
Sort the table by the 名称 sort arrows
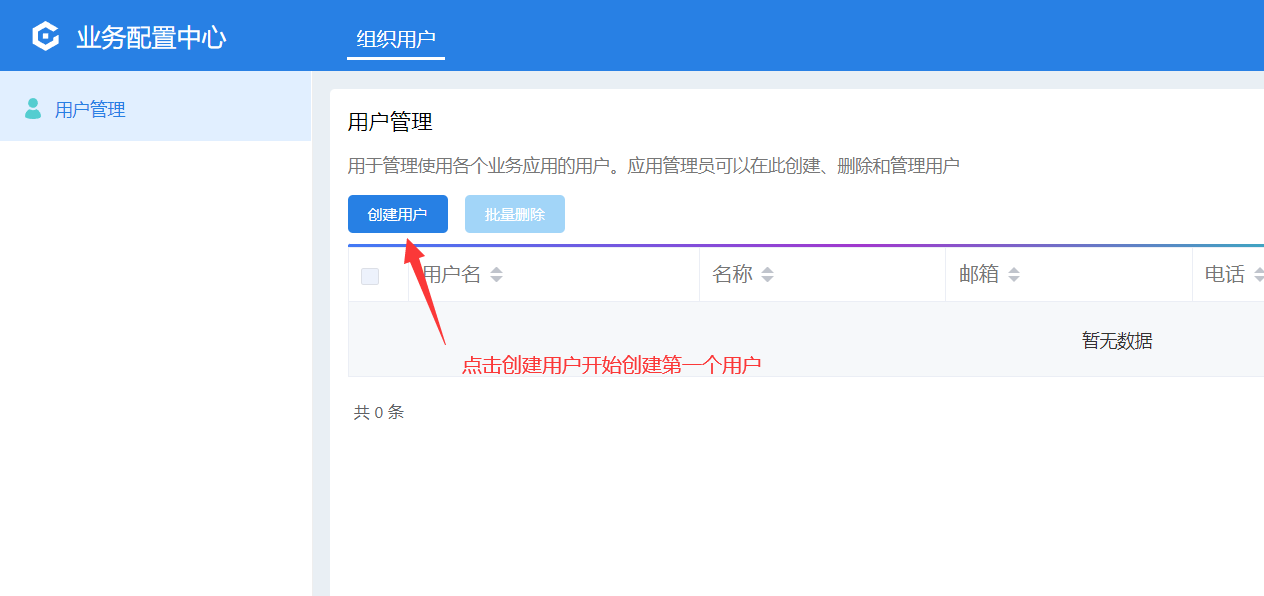pyautogui.click(x=767, y=275)
